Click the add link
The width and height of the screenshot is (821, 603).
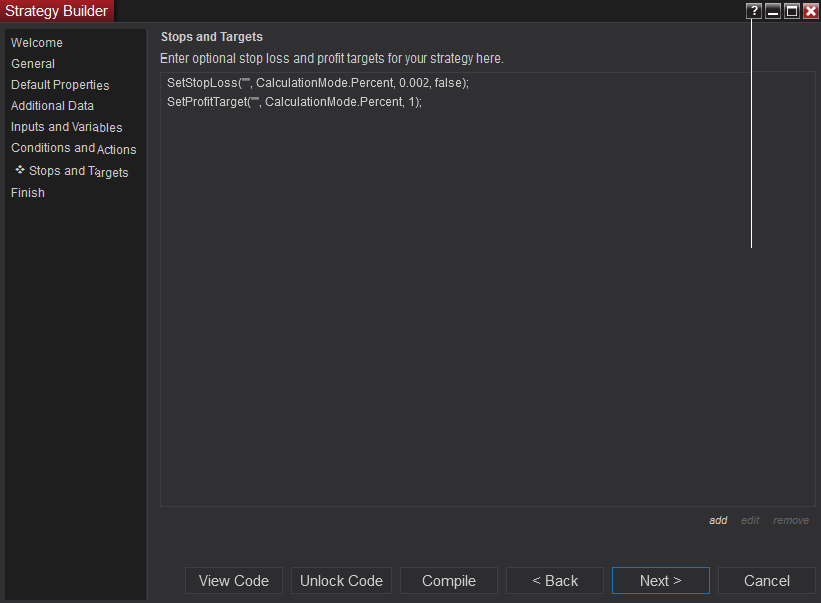tap(718, 520)
